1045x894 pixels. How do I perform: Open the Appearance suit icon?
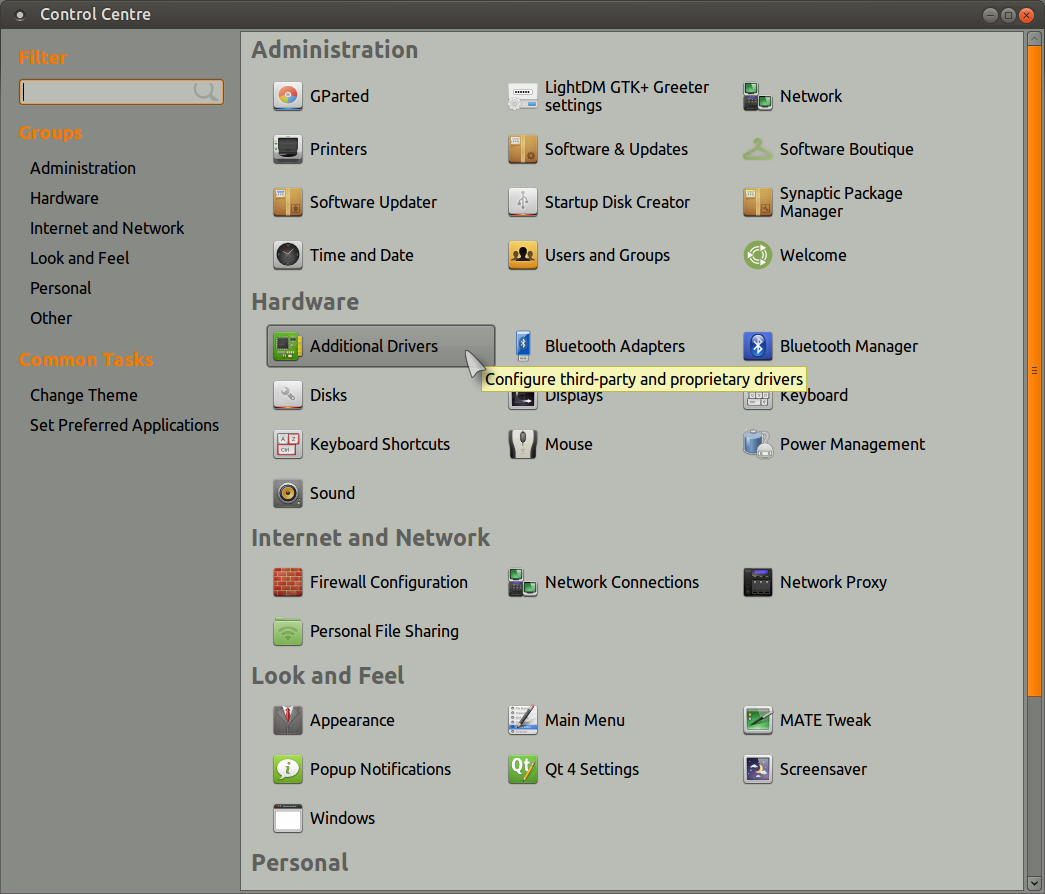tap(287, 720)
